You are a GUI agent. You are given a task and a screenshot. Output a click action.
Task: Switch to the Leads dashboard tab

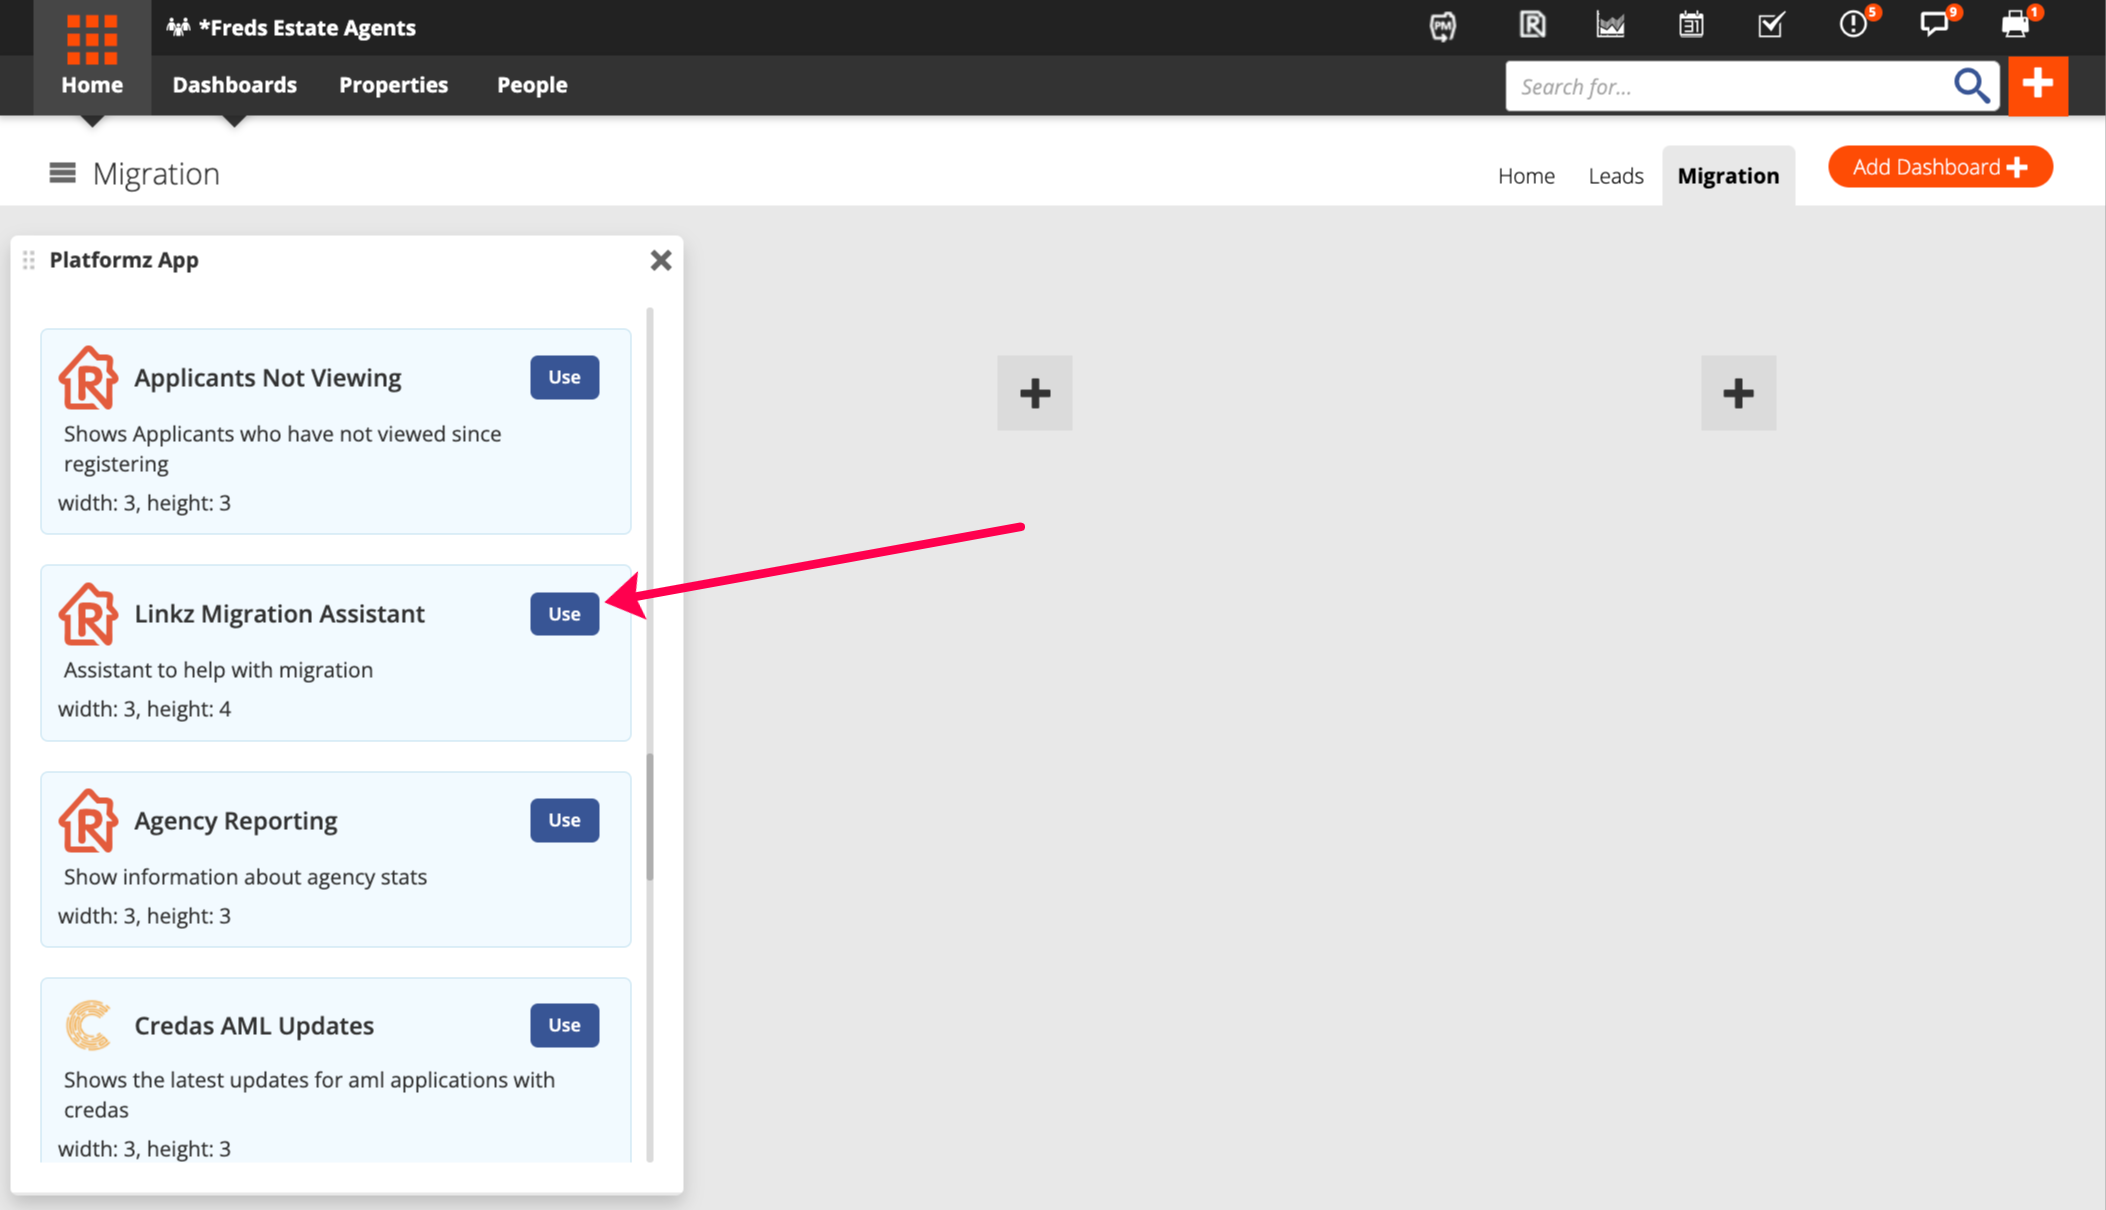point(1616,176)
